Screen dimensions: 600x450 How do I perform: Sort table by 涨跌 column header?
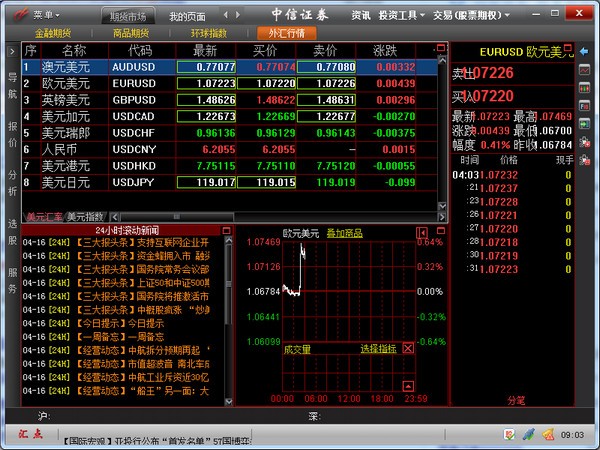click(x=385, y=51)
